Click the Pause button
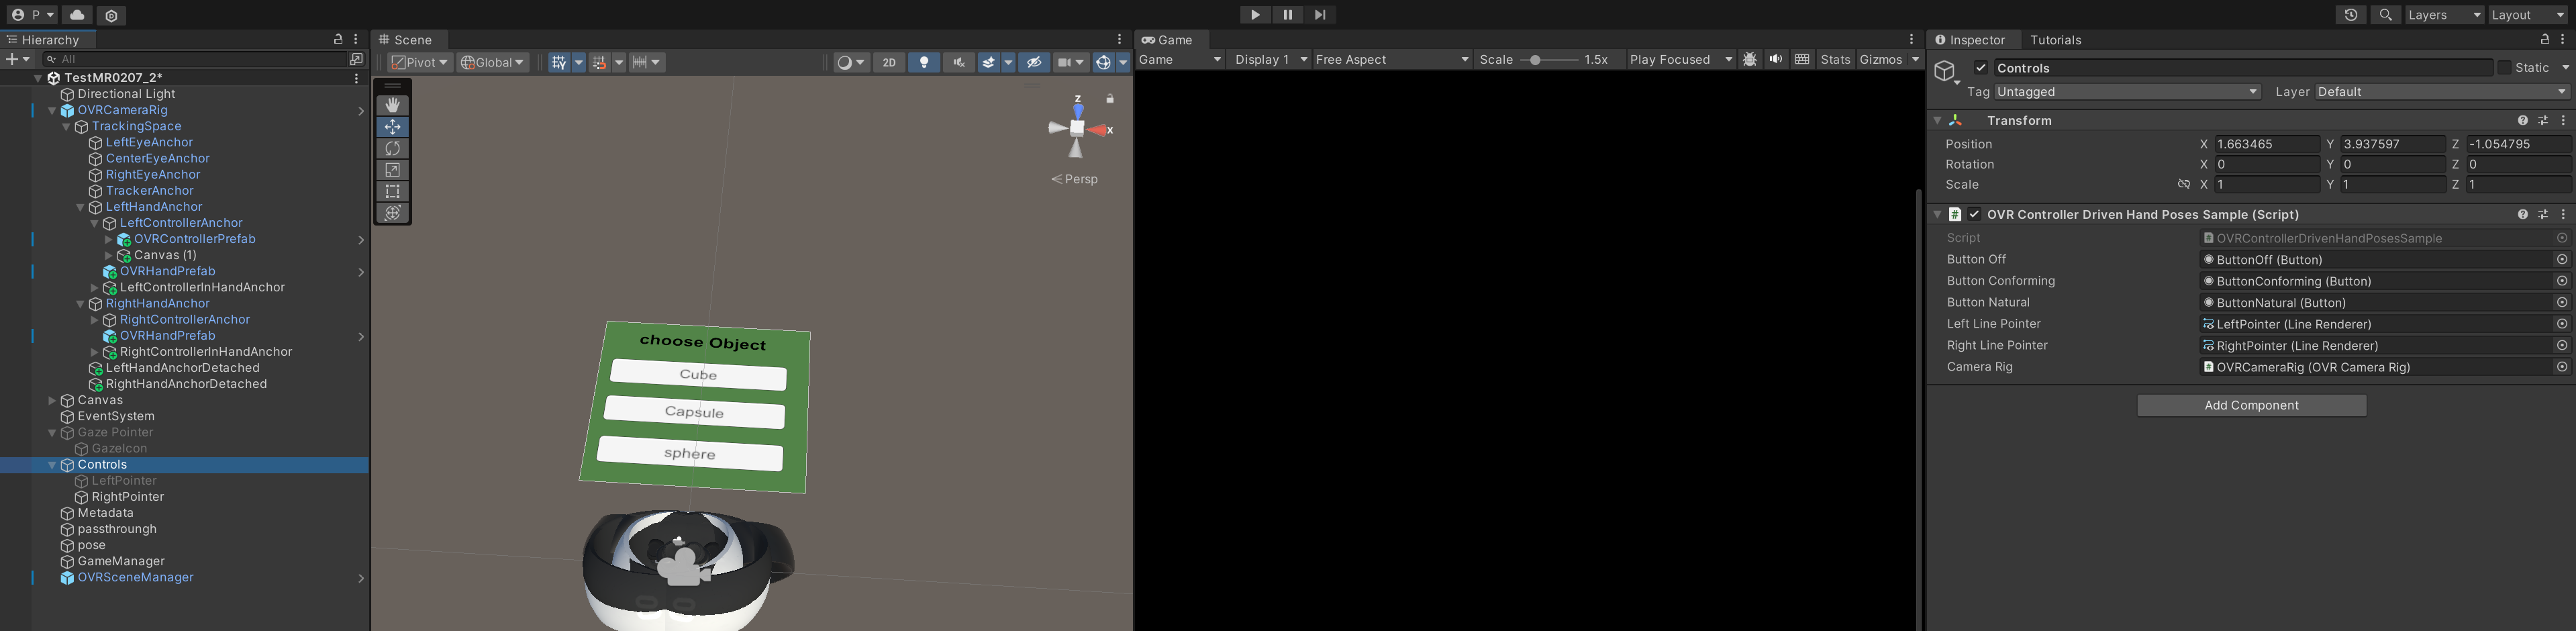This screenshot has width=2576, height=631. [x=1288, y=15]
